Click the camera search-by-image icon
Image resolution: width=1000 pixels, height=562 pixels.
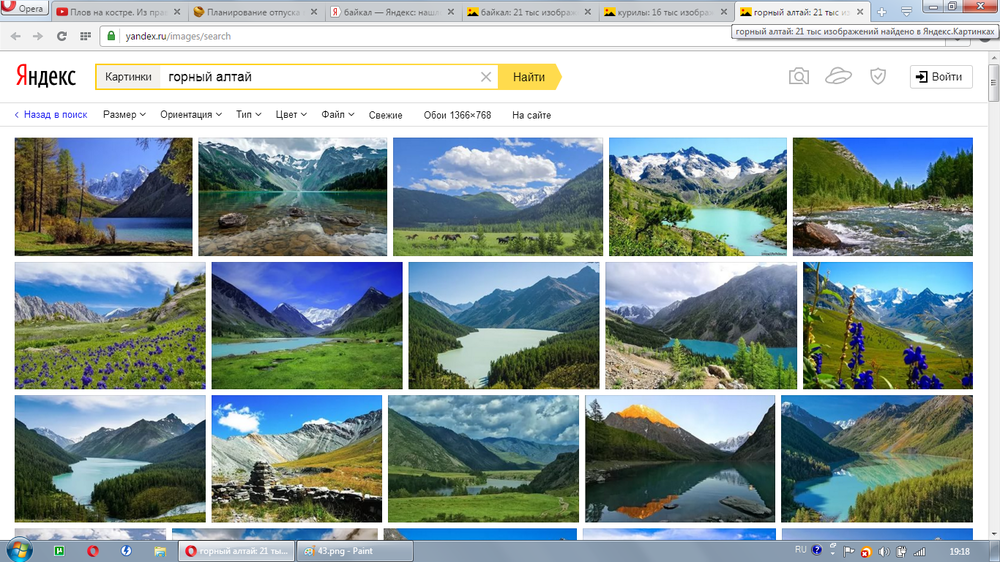[x=798, y=77]
